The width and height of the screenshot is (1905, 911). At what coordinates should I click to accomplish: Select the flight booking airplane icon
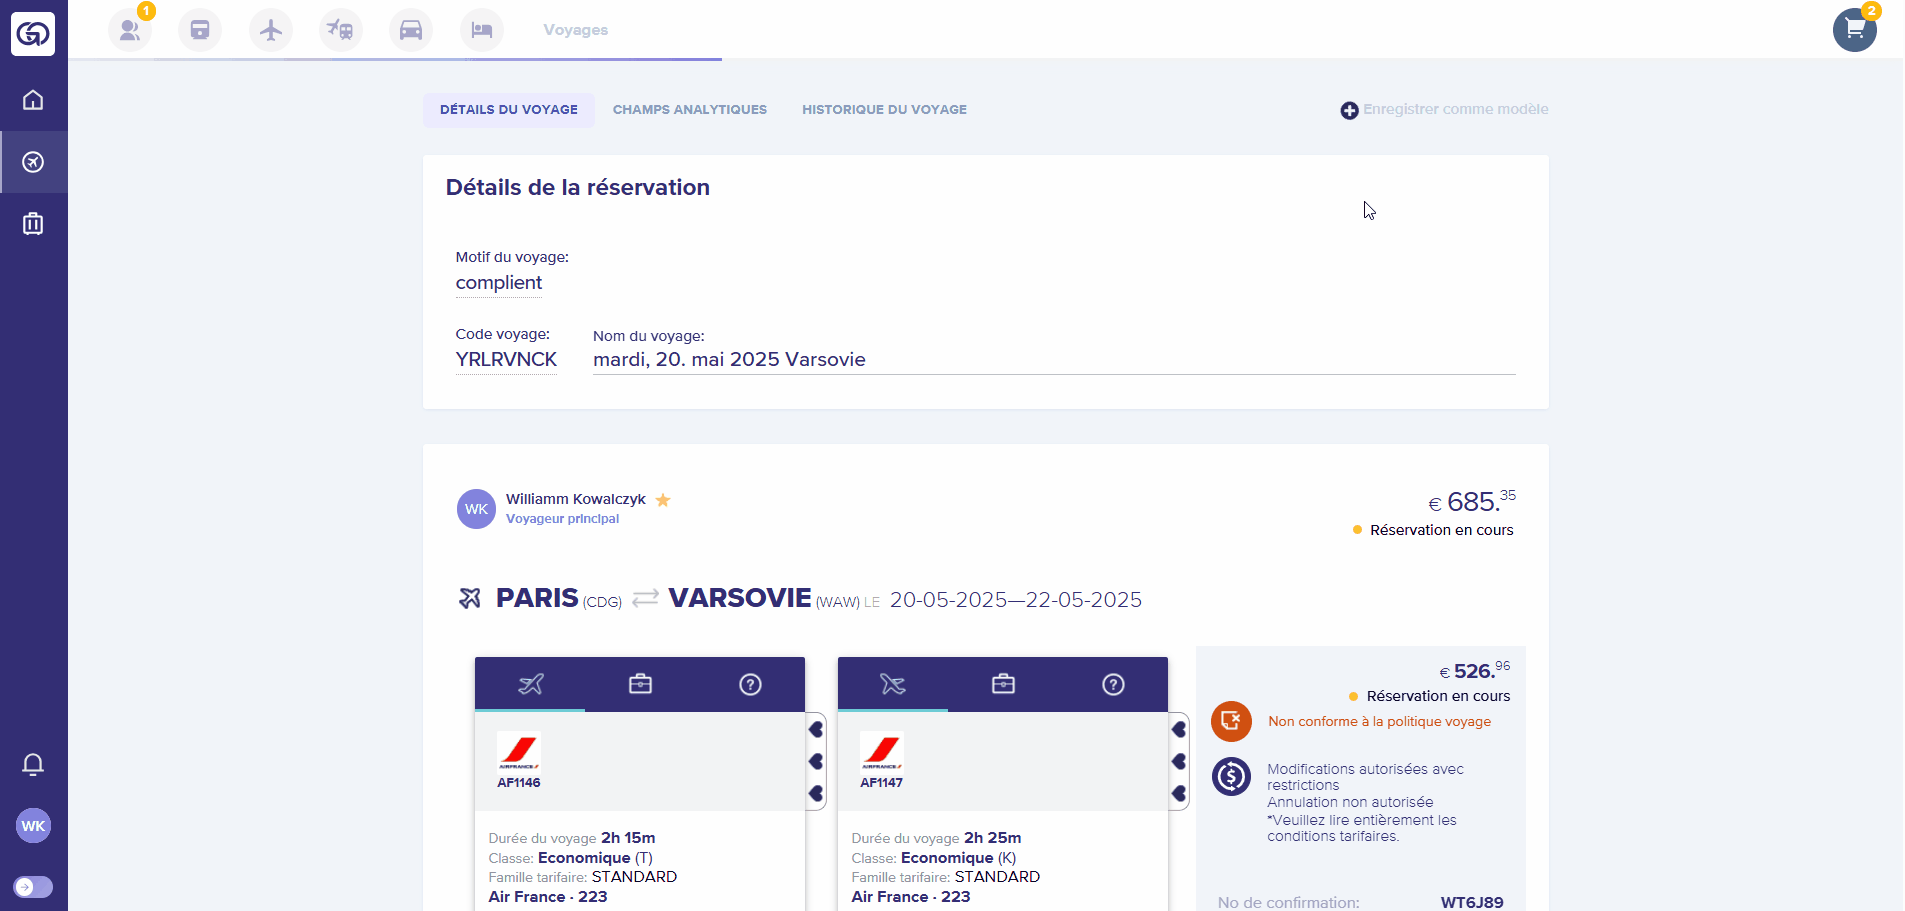[271, 30]
